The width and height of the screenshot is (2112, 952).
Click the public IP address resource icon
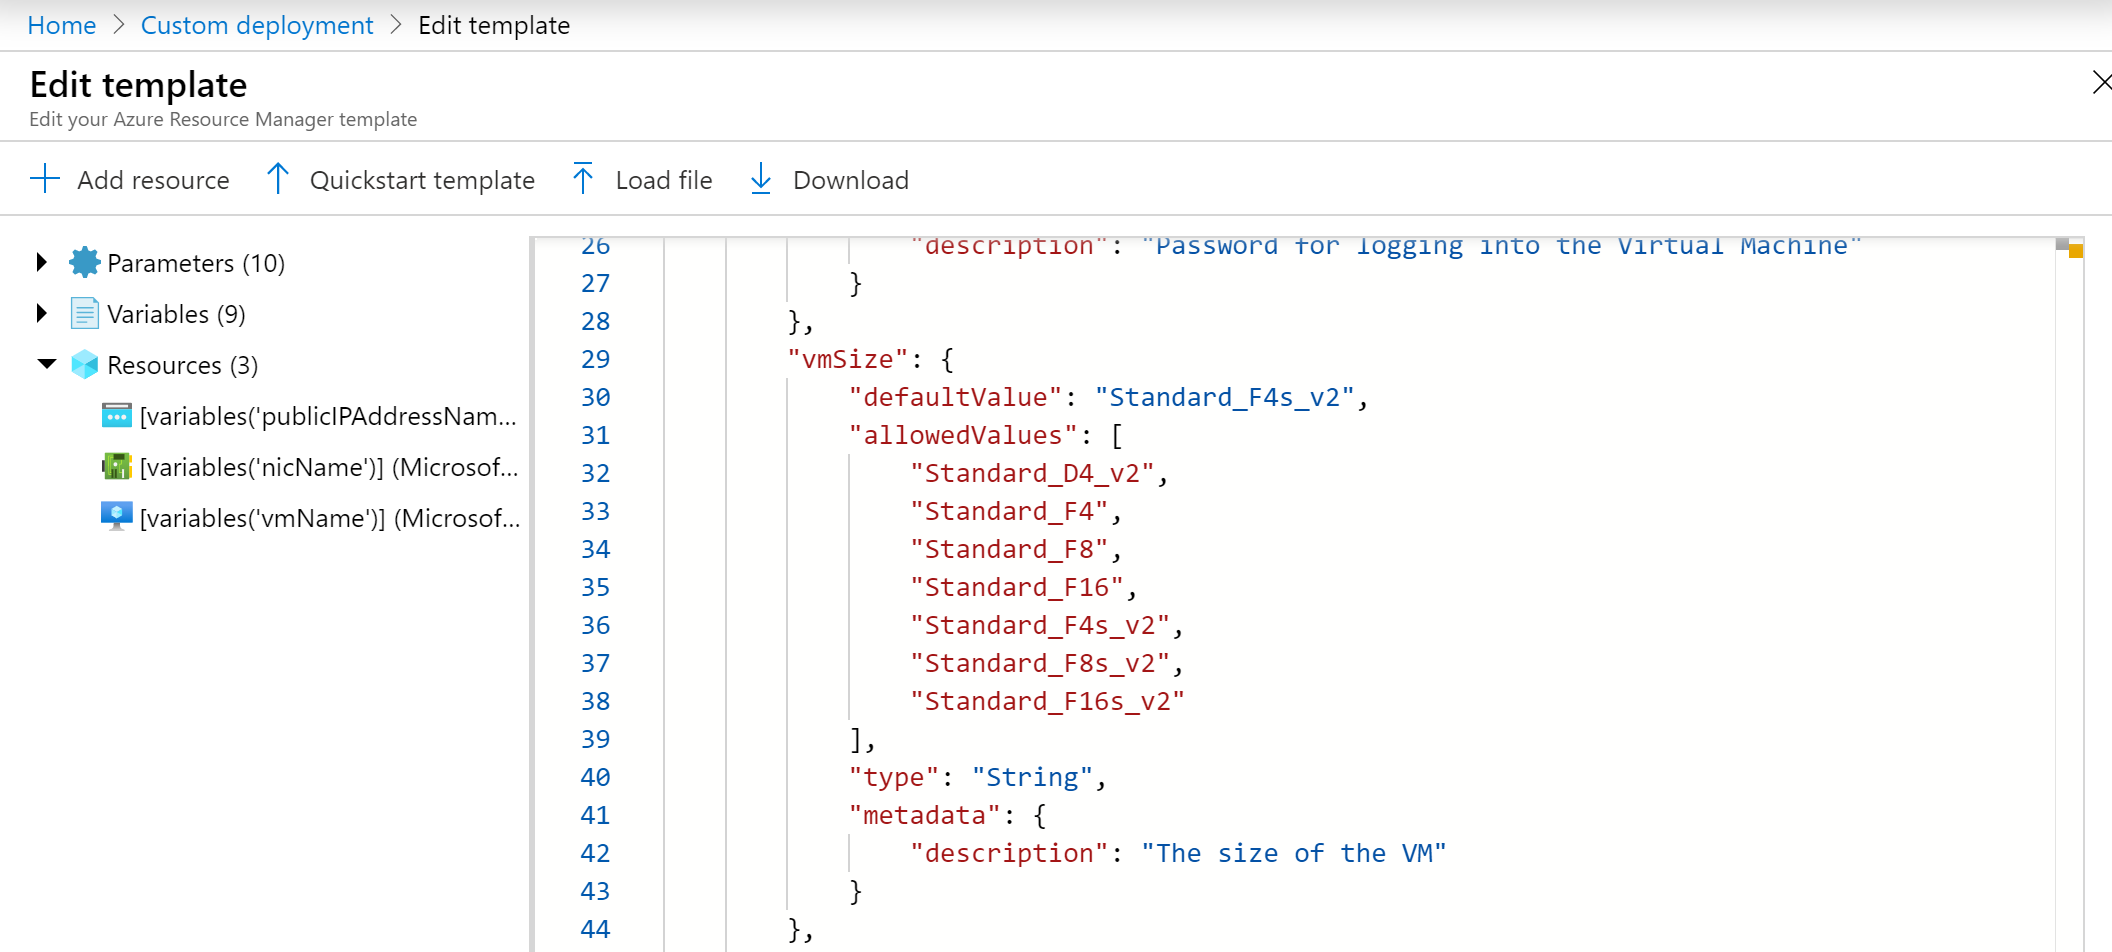[117, 416]
